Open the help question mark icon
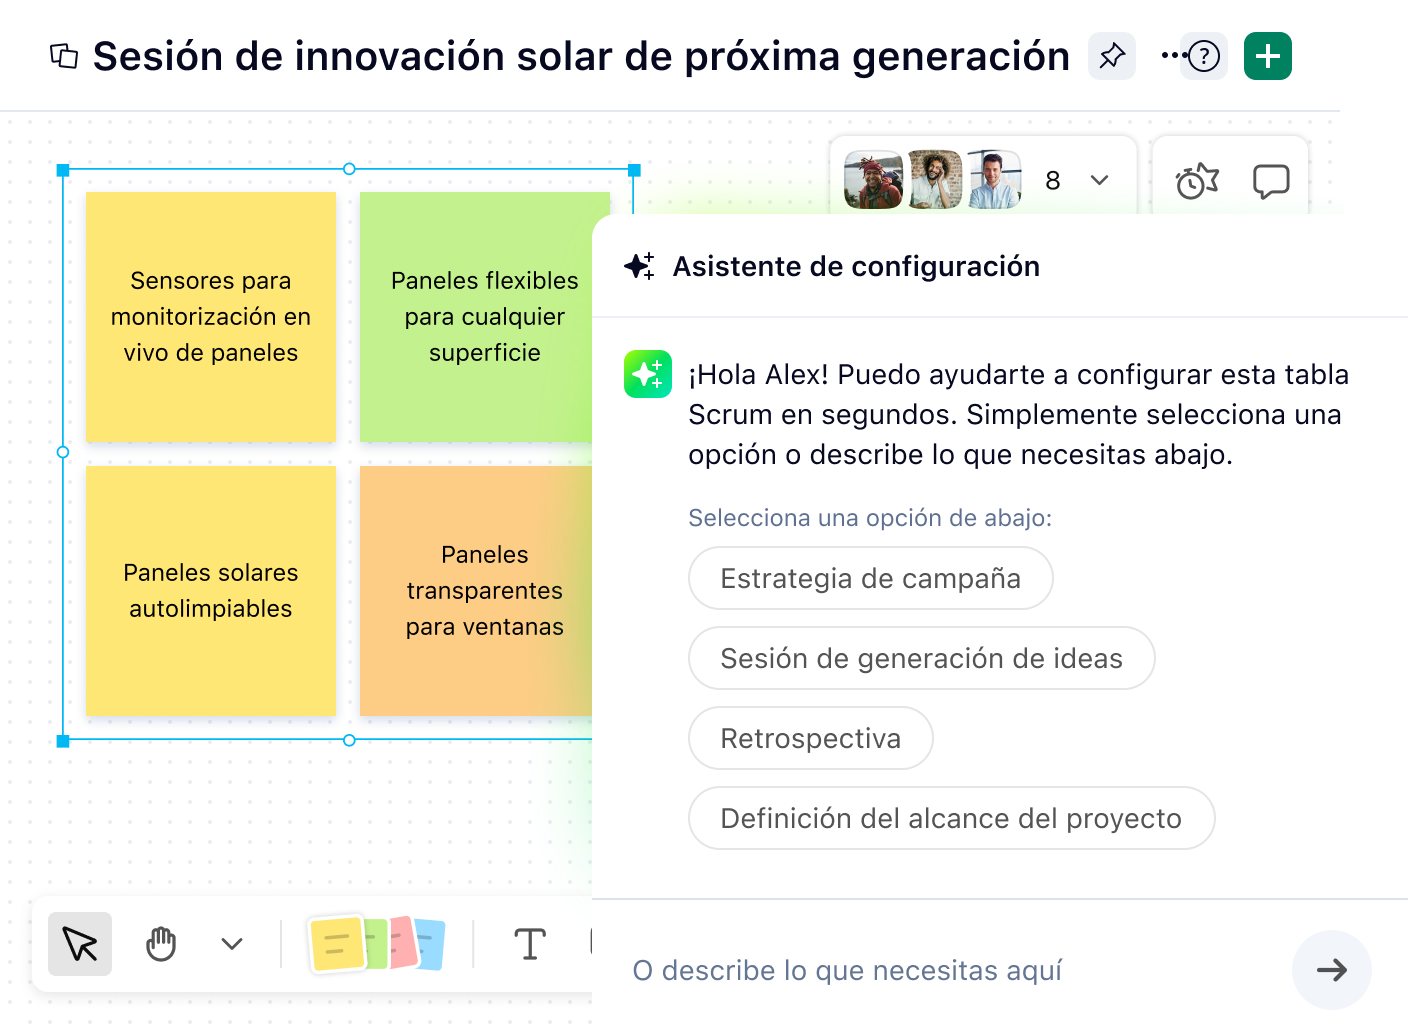Viewport: 1408px width, 1024px height. coord(1204,56)
